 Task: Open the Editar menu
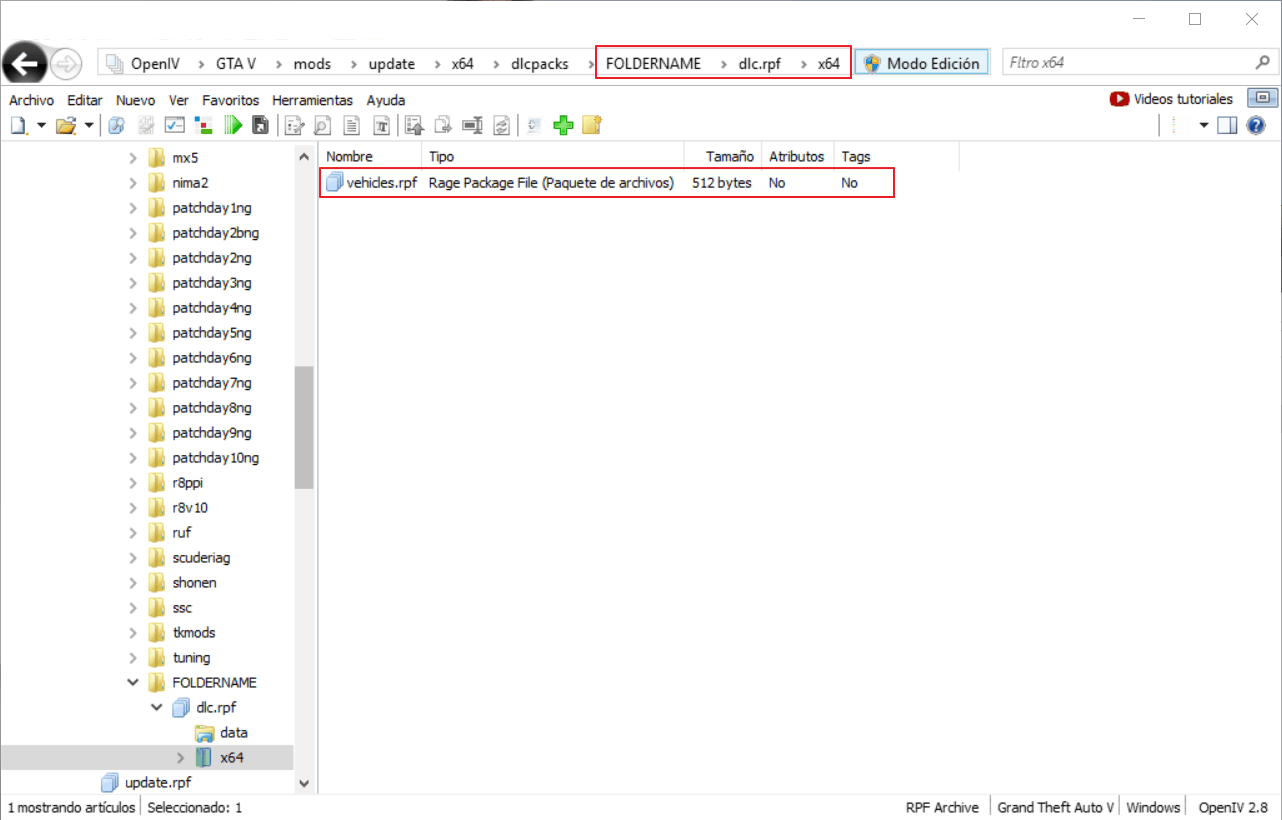pos(85,100)
